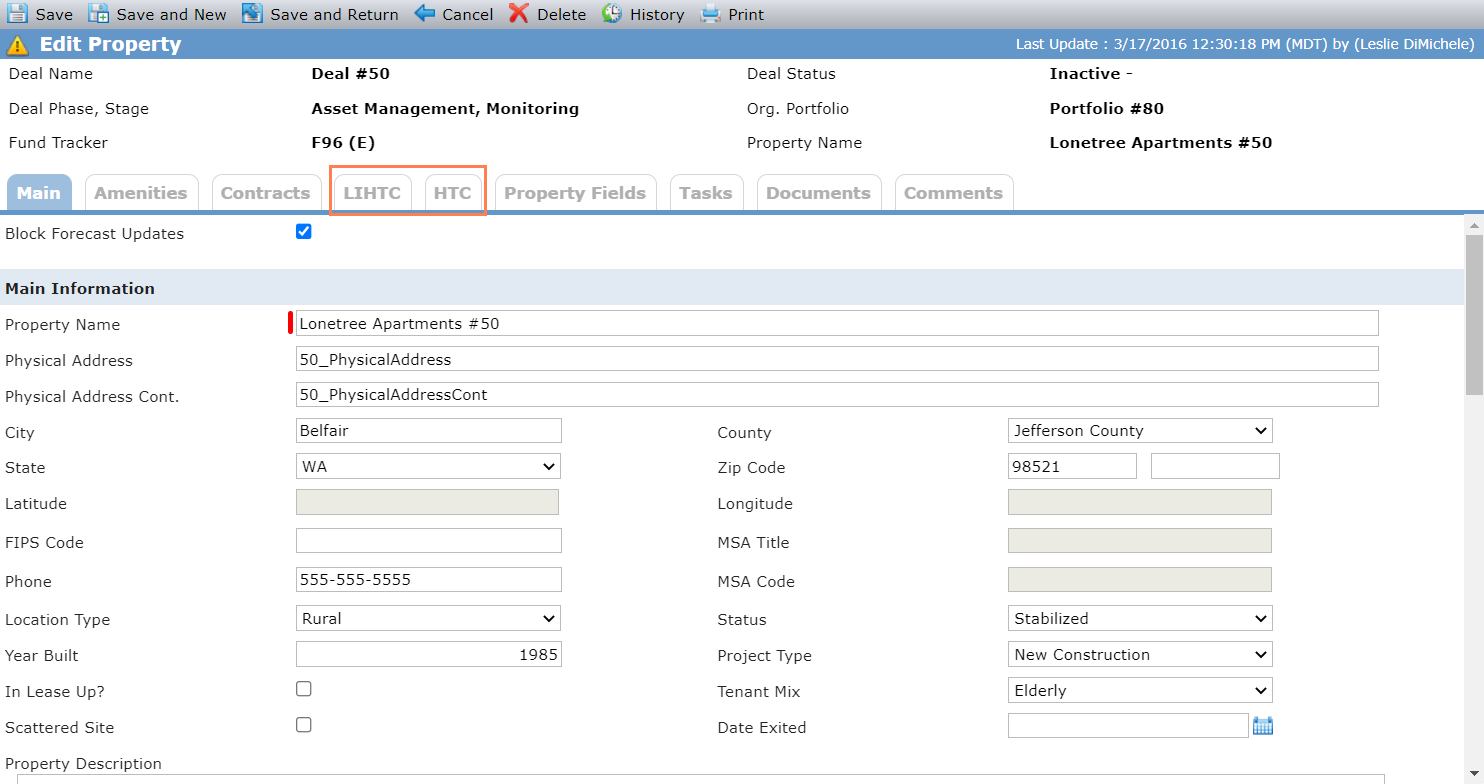Click the Save floppy disk icon
This screenshot has height=784, width=1484.
(x=17, y=14)
